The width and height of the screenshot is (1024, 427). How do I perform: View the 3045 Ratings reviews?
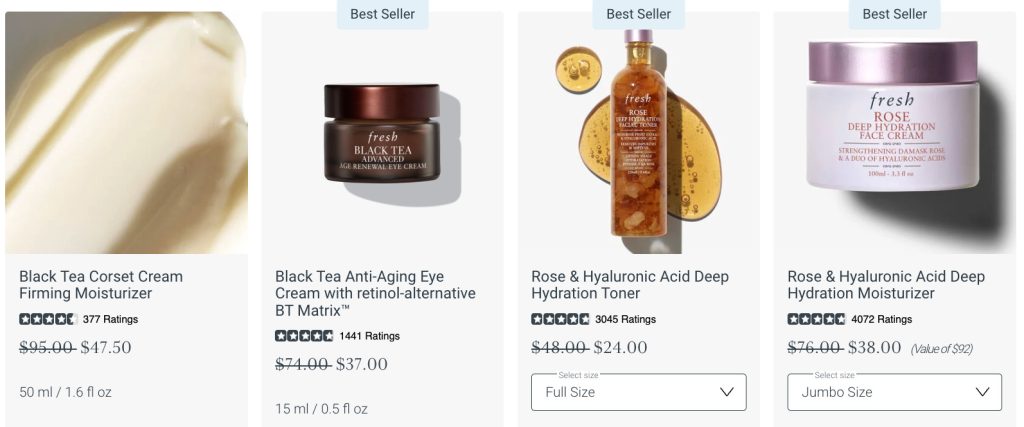[626, 319]
